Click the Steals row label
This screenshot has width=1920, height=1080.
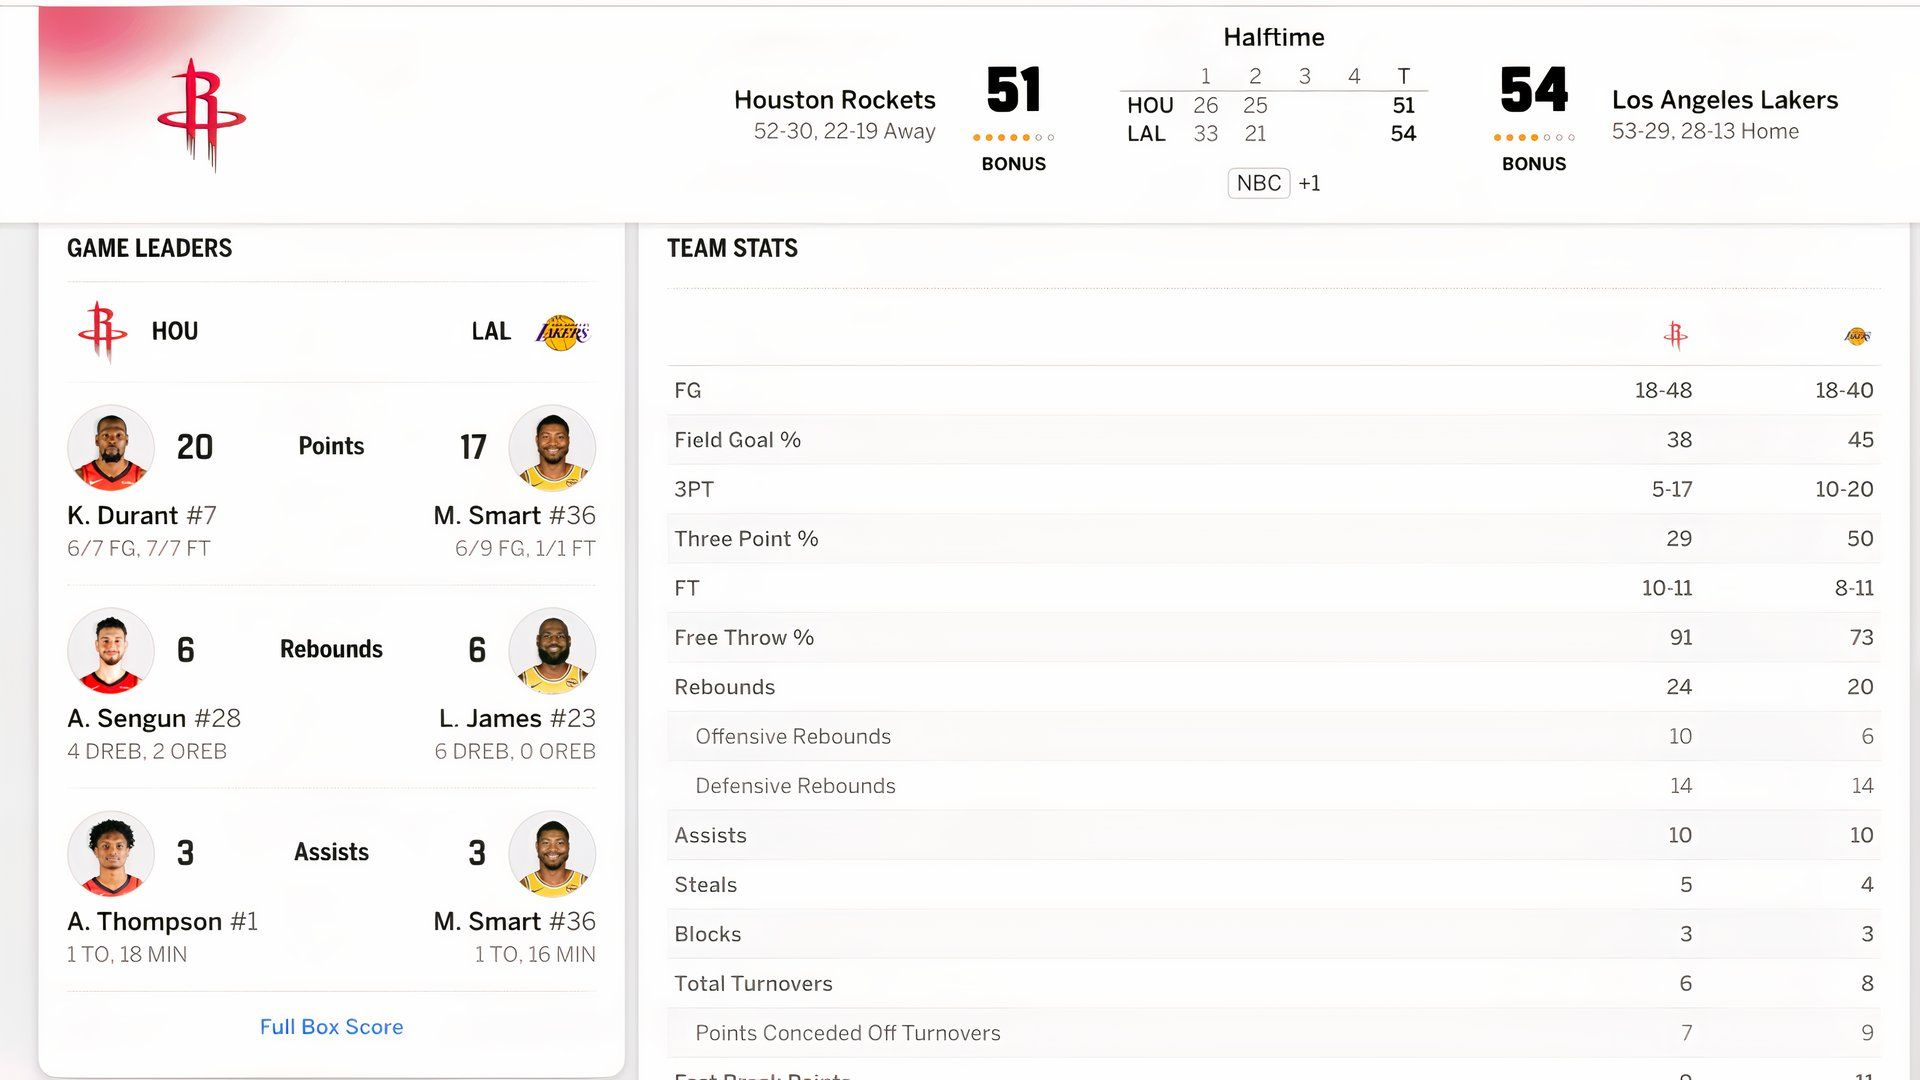pos(705,885)
